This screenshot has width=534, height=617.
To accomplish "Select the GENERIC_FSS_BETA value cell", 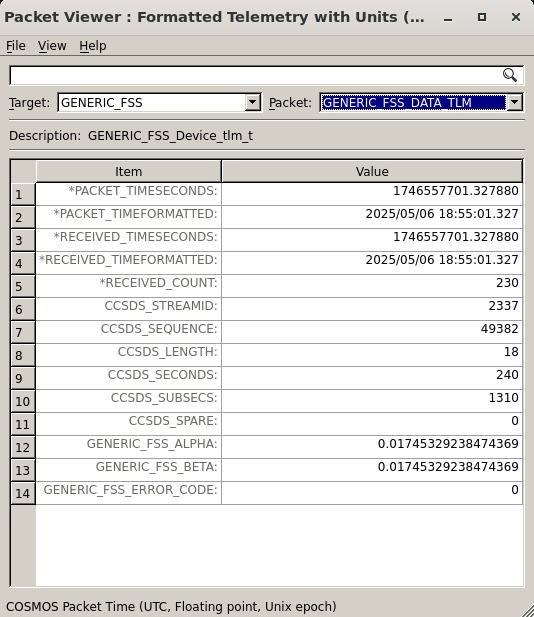I will (372, 470).
